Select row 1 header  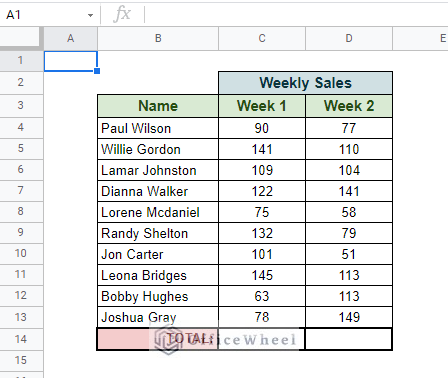(x=21, y=60)
